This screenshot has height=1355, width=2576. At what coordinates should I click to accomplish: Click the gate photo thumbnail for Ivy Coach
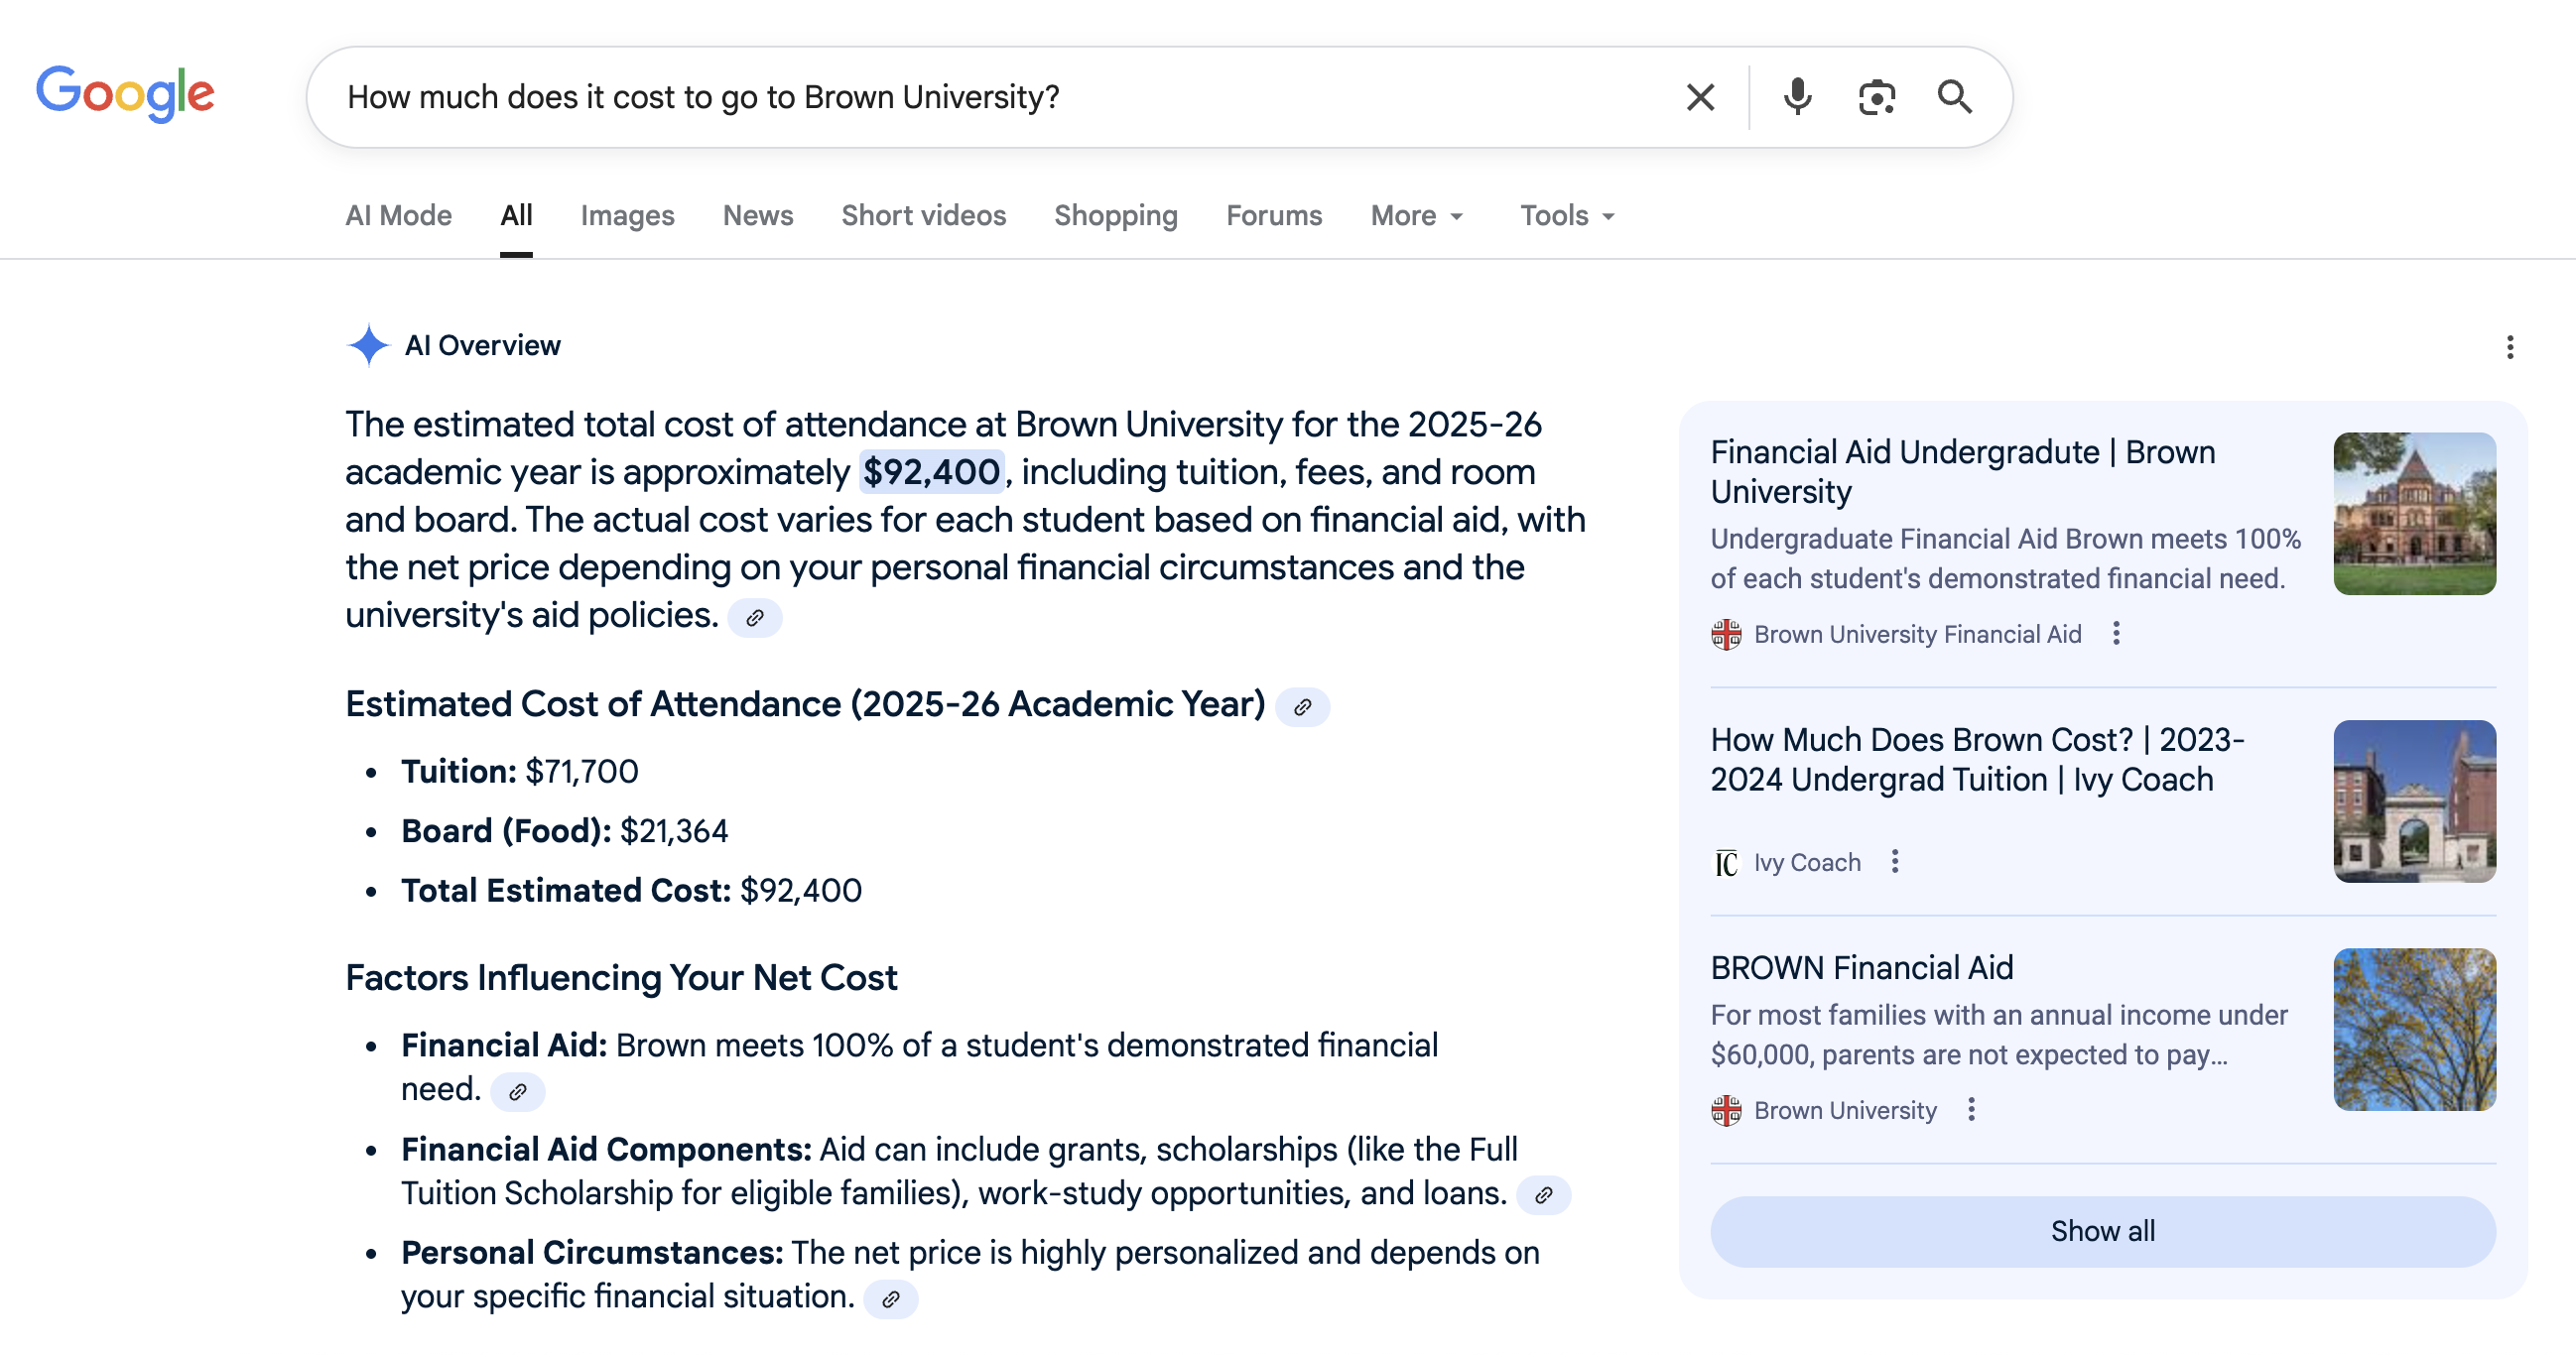(2414, 801)
